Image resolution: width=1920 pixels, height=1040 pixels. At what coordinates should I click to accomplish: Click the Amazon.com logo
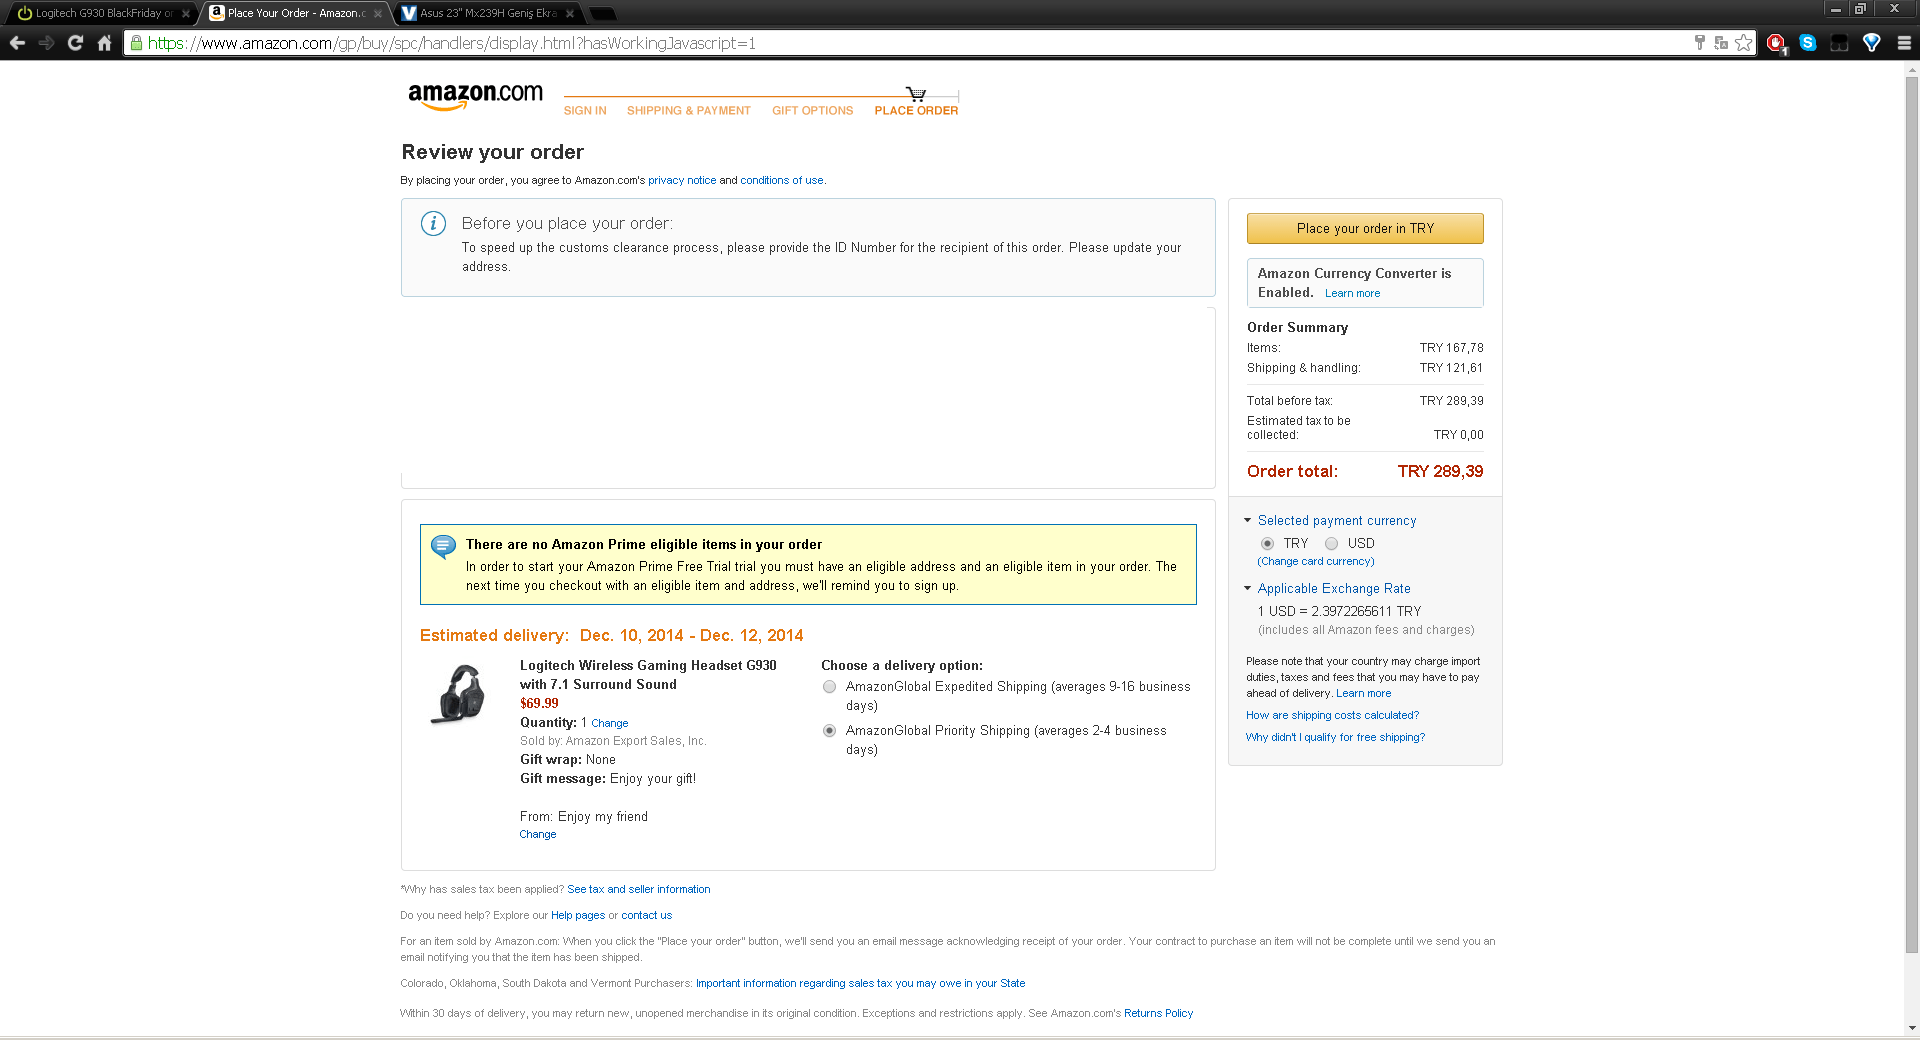tap(475, 96)
